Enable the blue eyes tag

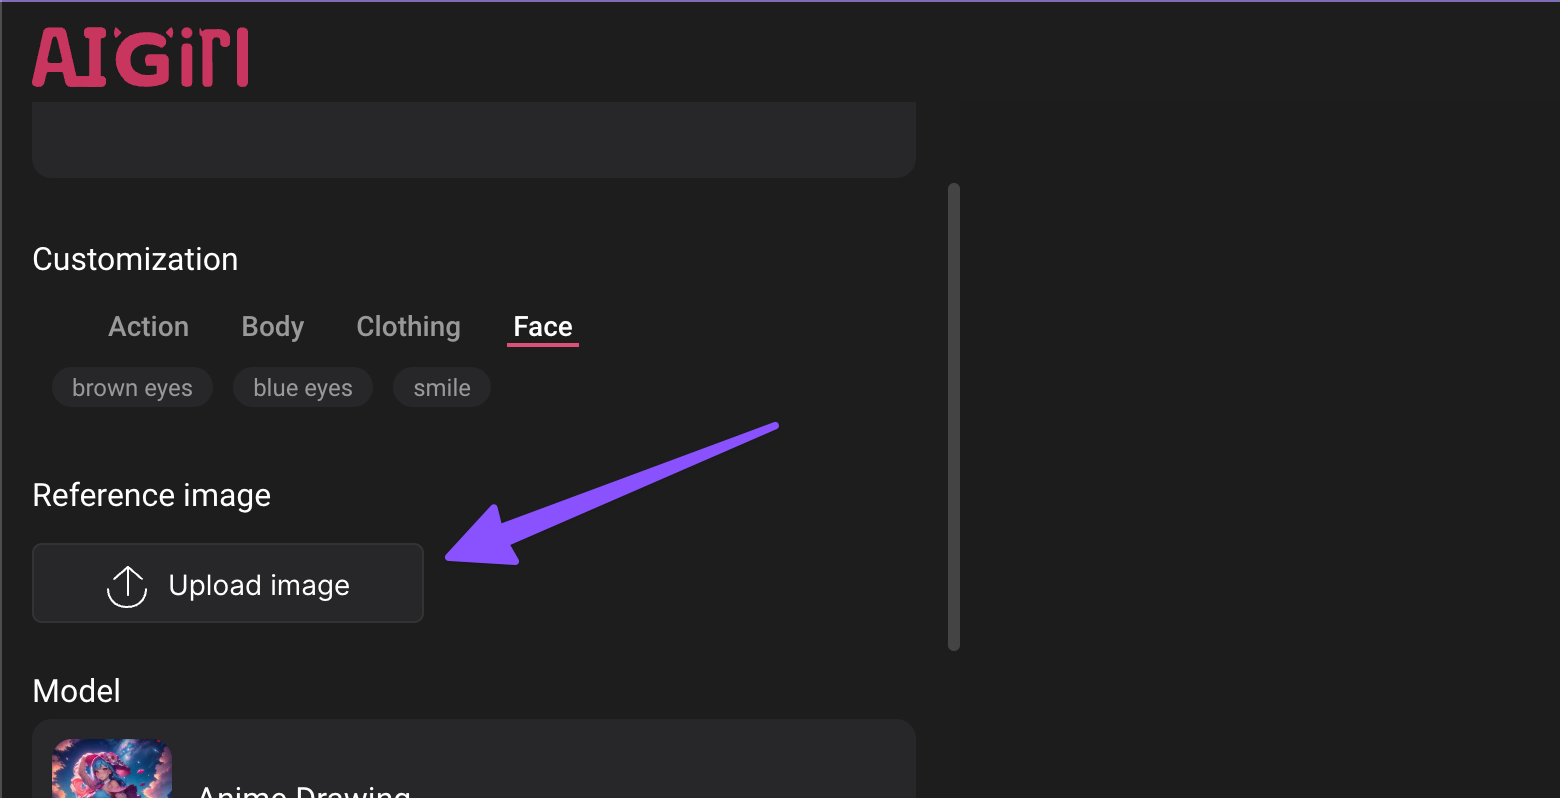coord(303,388)
